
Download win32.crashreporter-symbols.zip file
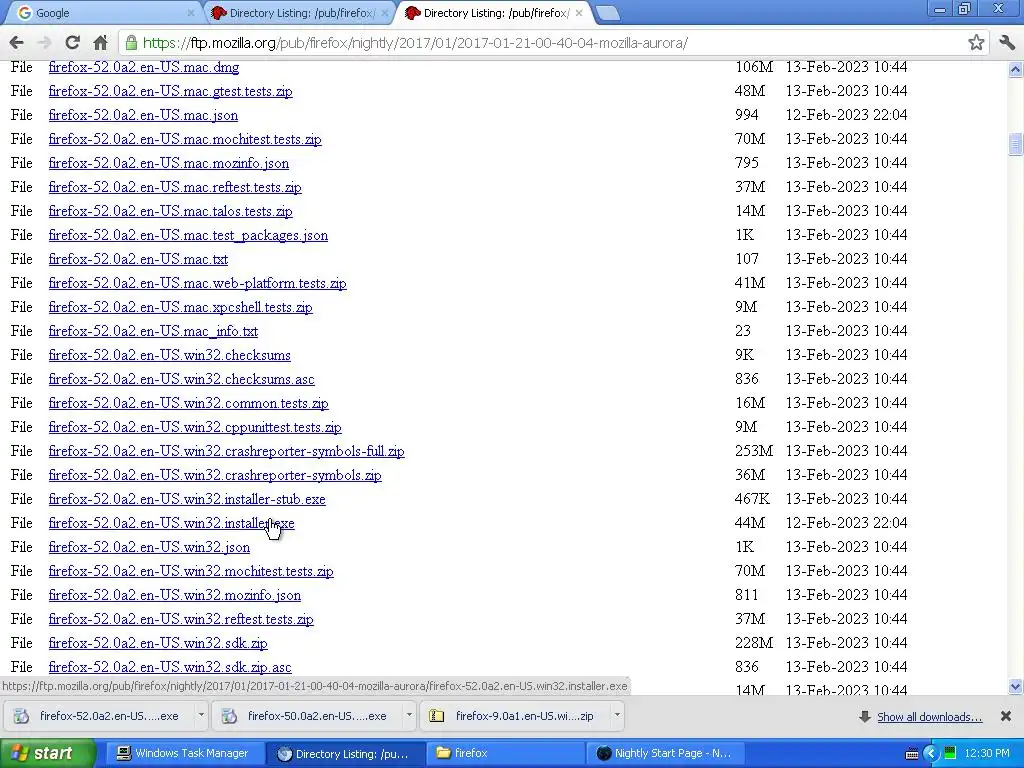coord(215,475)
